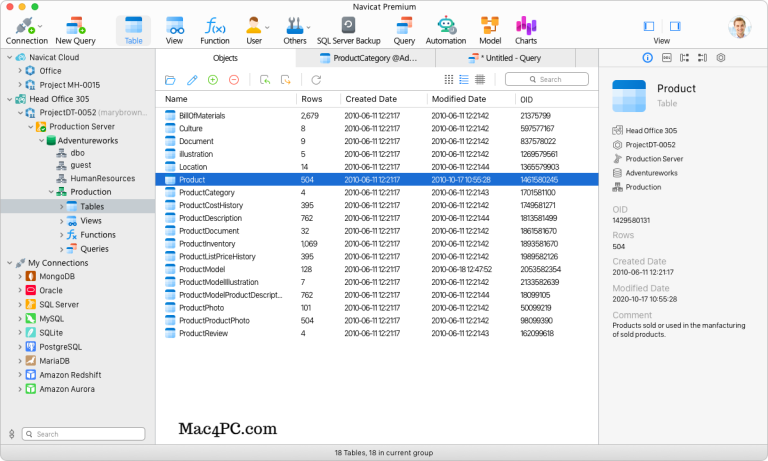Image resolution: width=768 pixels, height=461 pixels.
Task: Switch to icon grid view
Action: 449,79
